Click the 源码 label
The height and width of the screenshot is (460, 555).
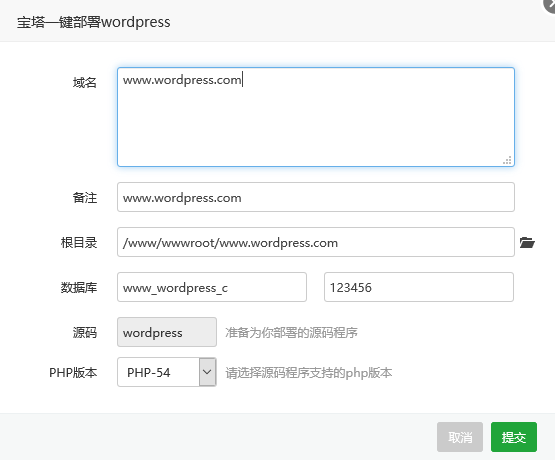[x=85, y=333]
